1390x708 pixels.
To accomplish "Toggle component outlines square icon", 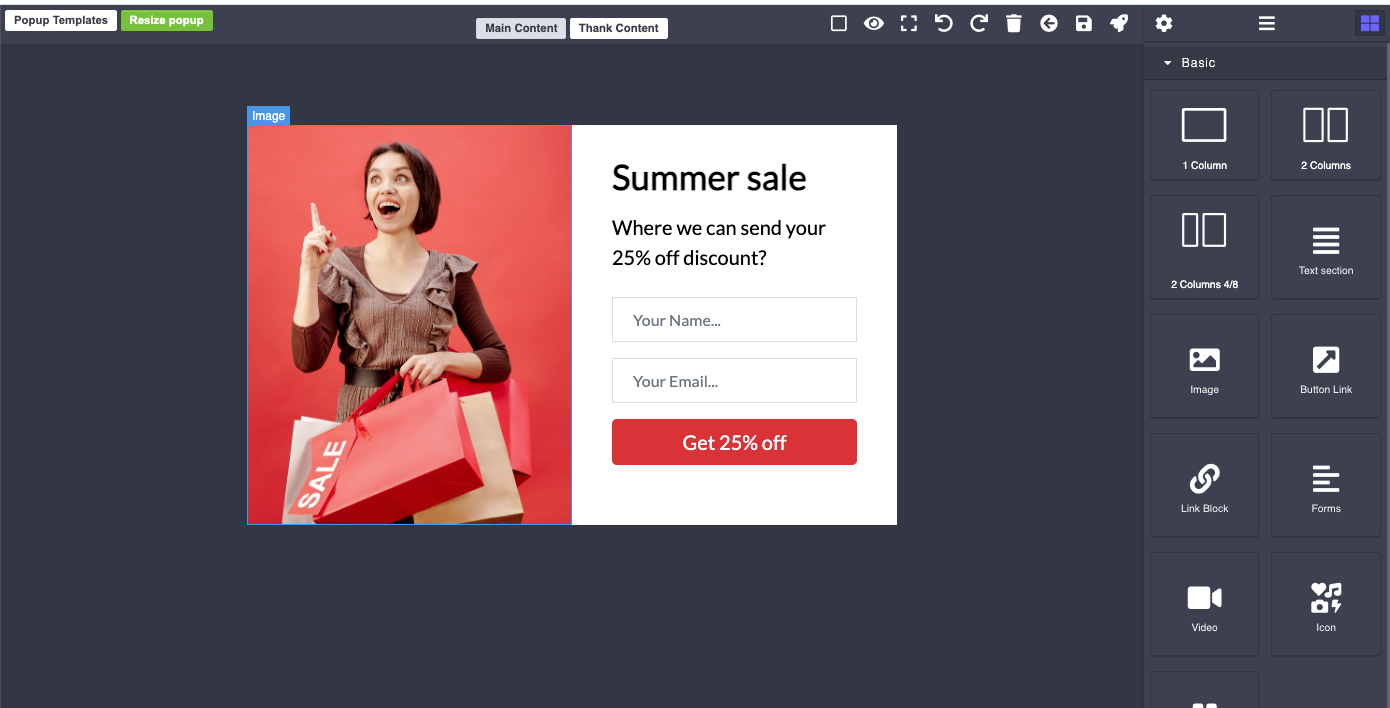I will [x=839, y=23].
